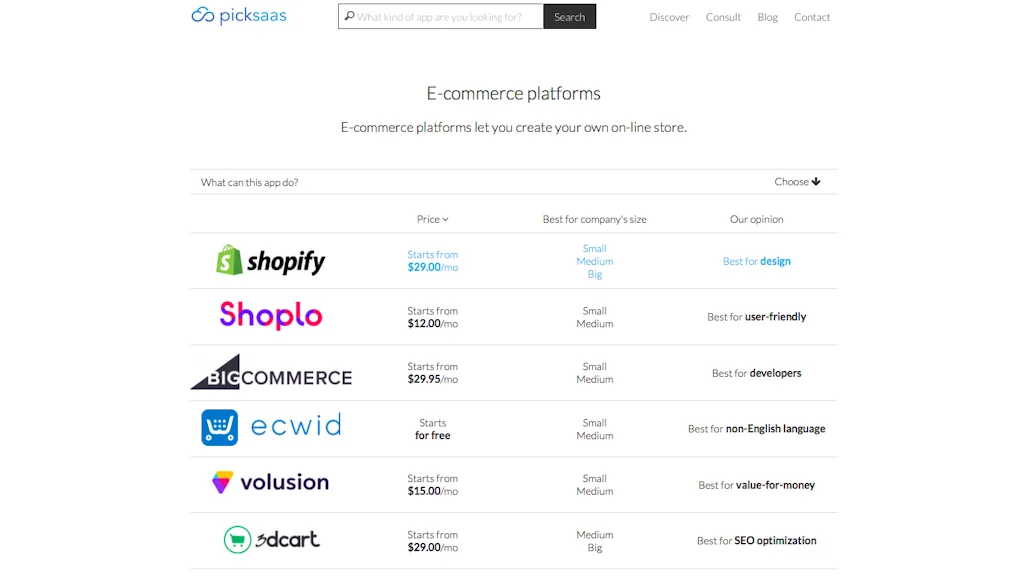Click Shoplo's 'Starts from $12.00/mo' pricing

[x=432, y=316]
